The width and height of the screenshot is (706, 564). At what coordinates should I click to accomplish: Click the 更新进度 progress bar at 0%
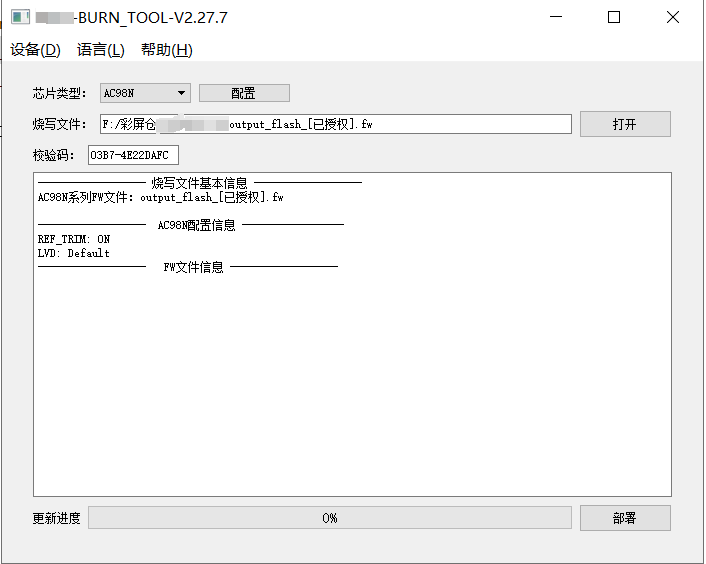(x=330, y=518)
